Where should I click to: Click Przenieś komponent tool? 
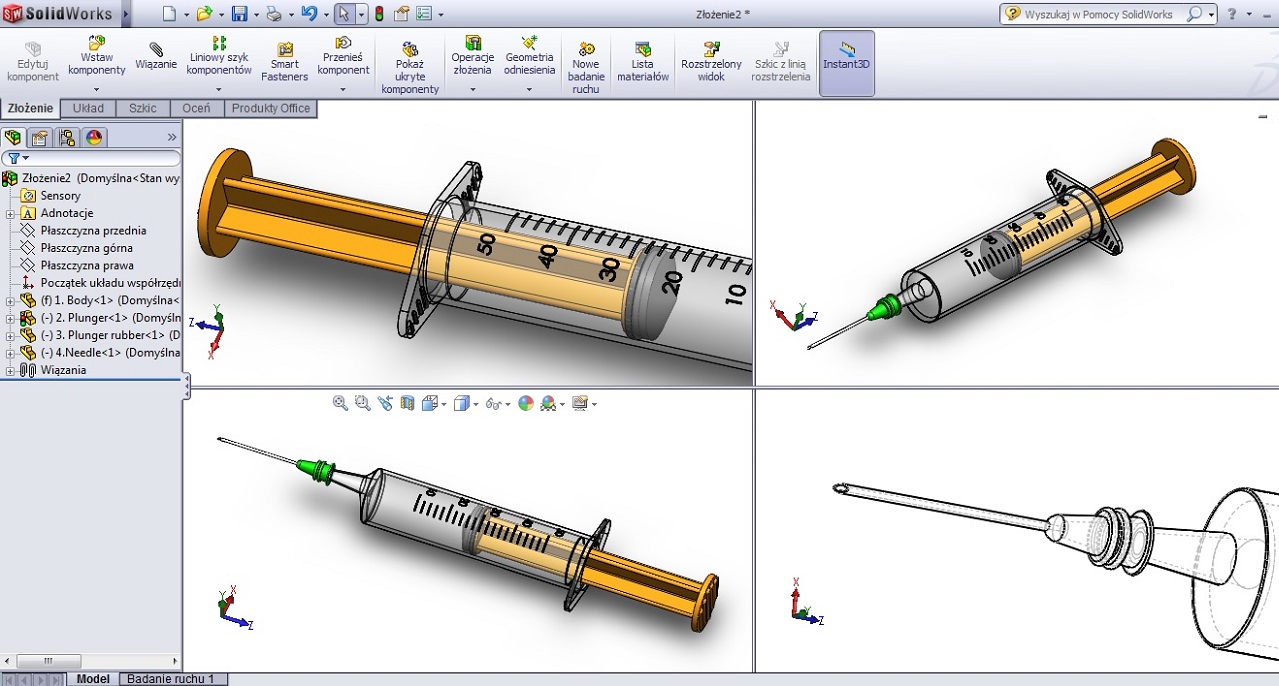coord(343,57)
